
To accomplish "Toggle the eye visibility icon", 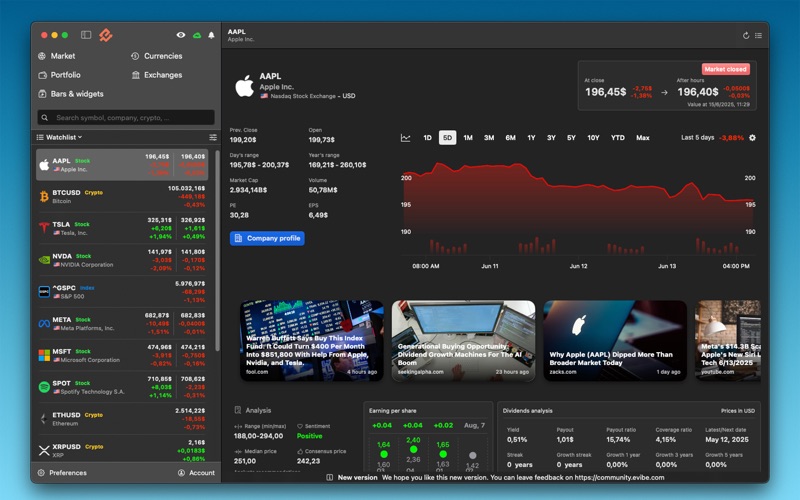I will [181, 35].
